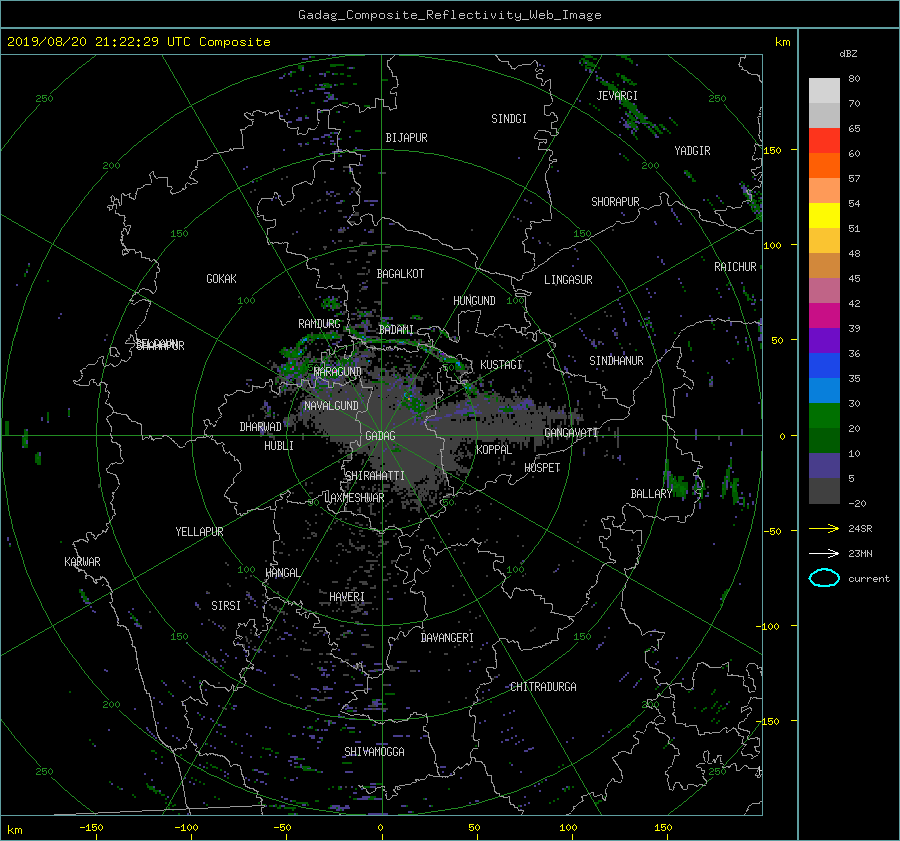
Task: Click the BALLARY city label
Action: [651, 494]
